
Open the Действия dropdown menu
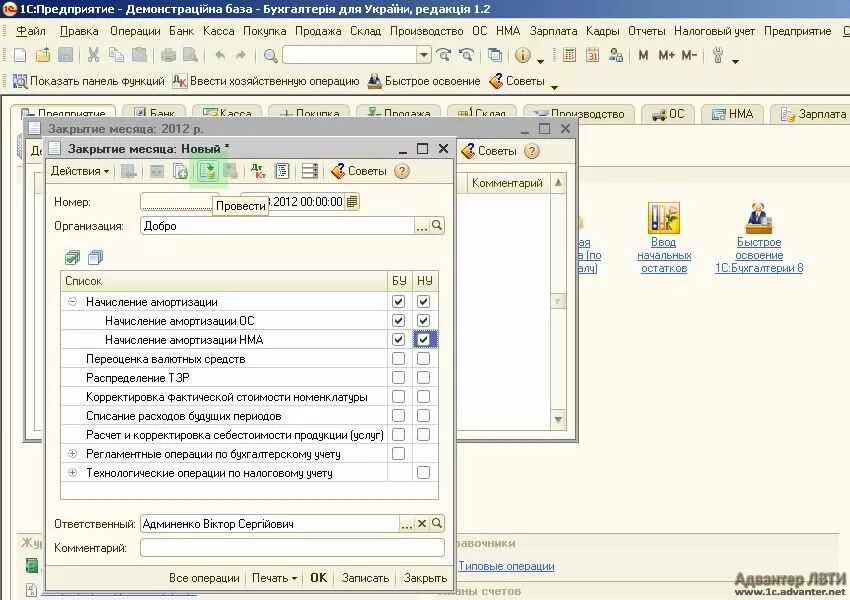point(80,171)
